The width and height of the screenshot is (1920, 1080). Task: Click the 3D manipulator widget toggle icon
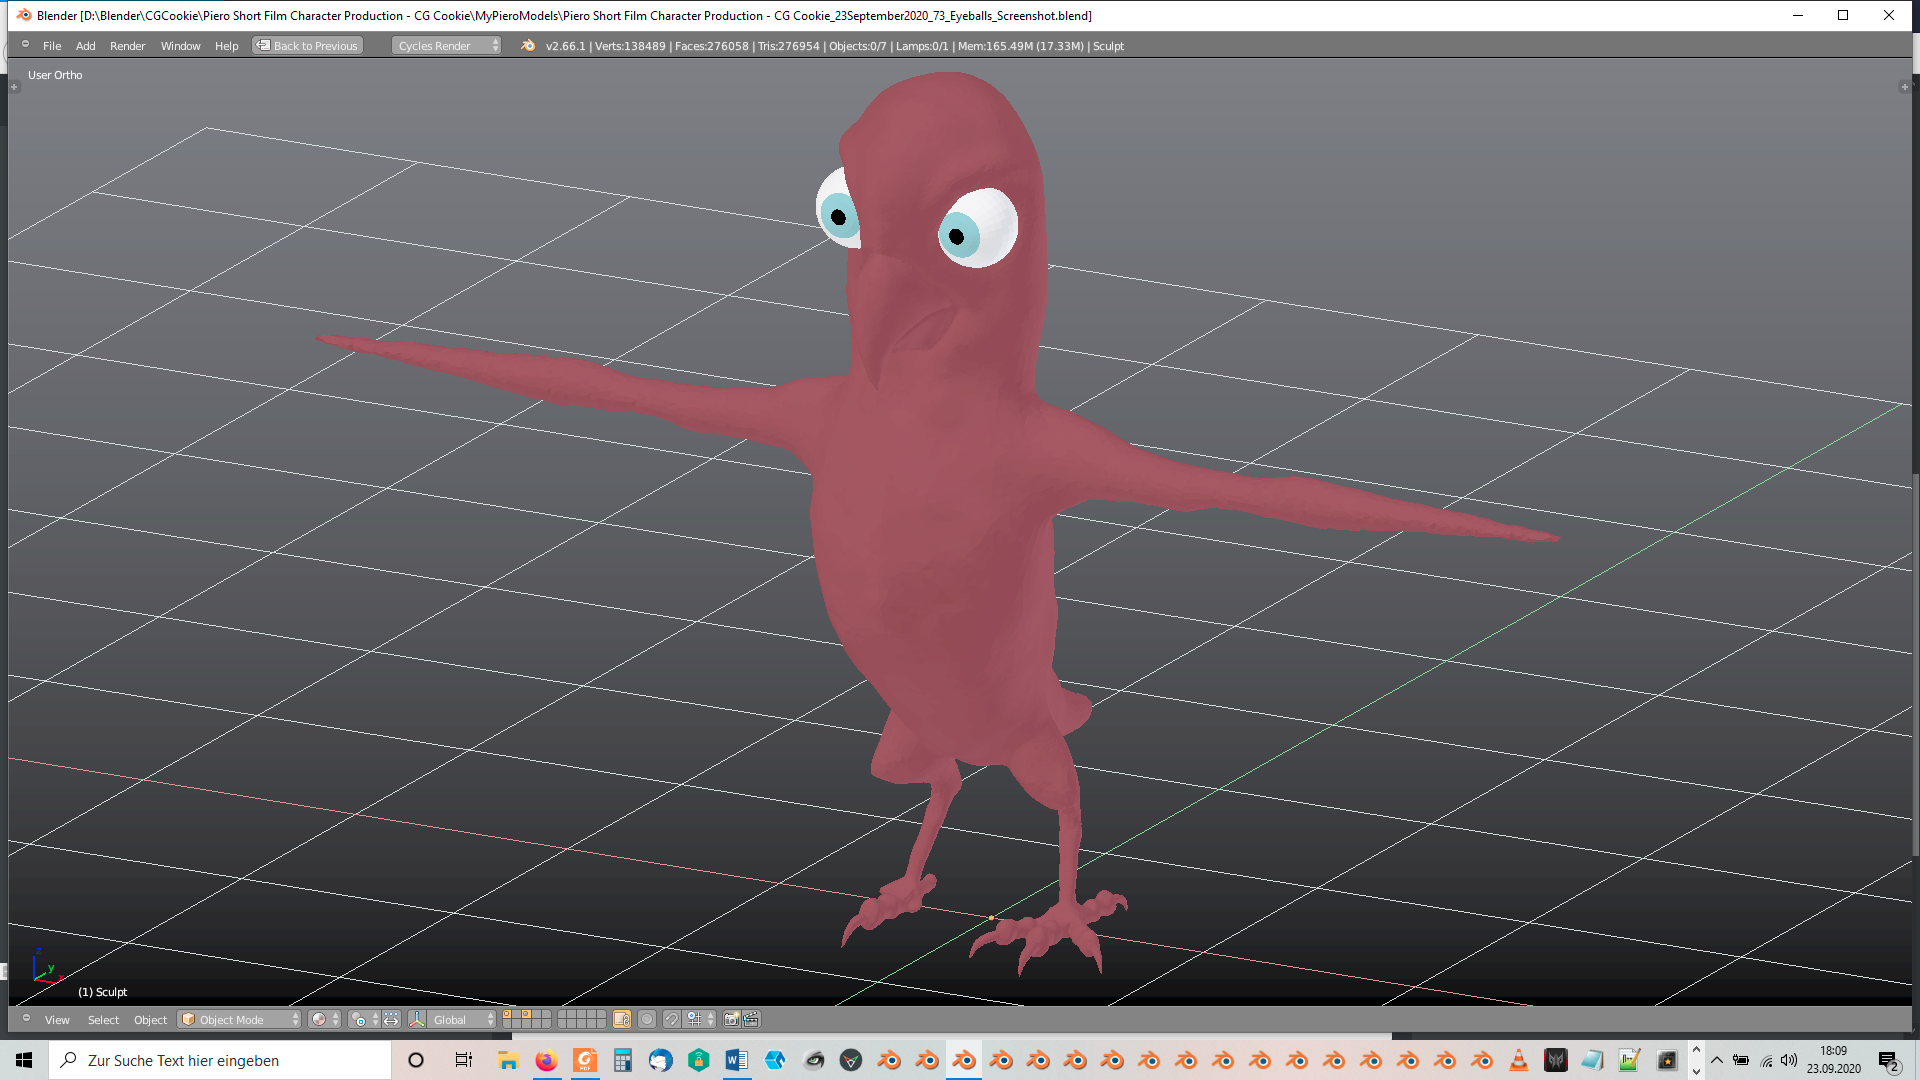(417, 1020)
